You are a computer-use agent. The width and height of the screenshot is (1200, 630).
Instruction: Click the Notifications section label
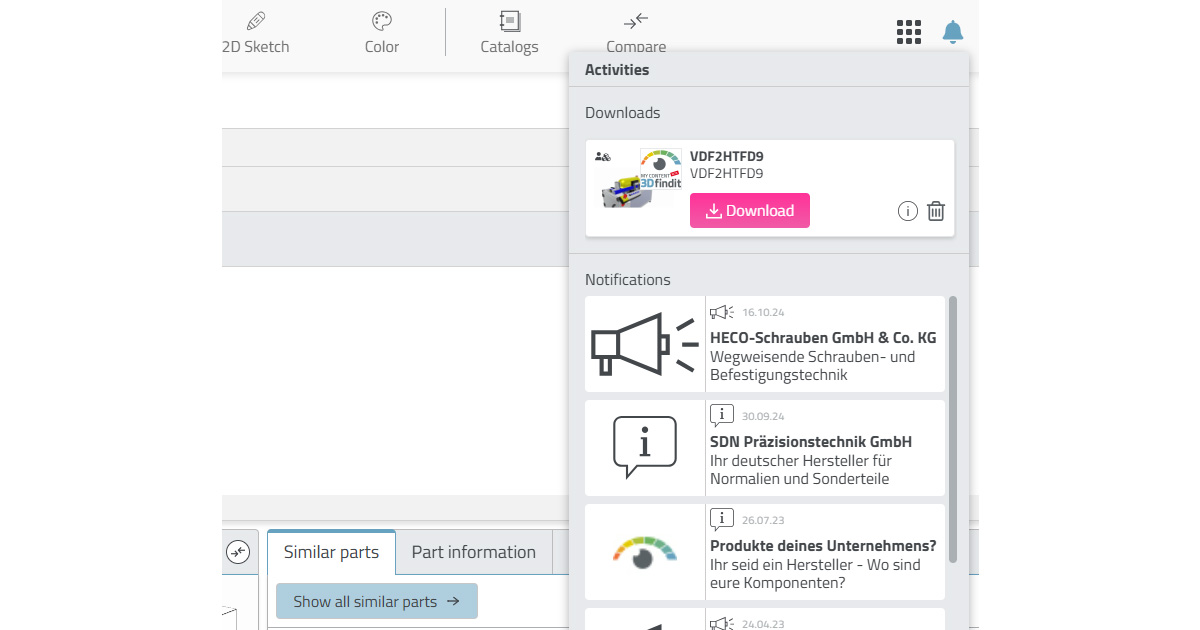(628, 280)
